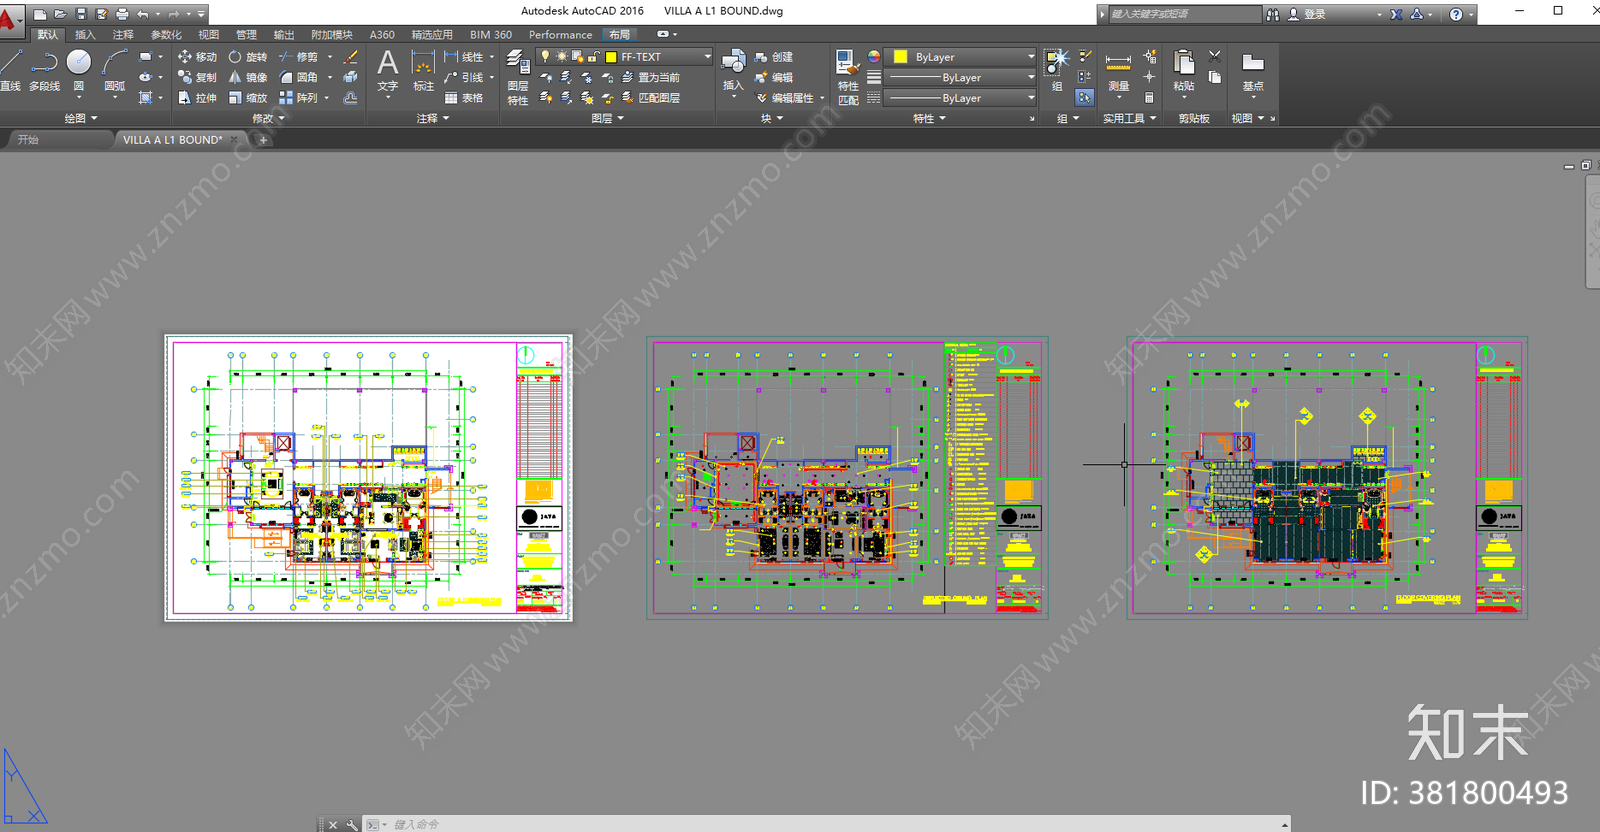Click the Base point (基点) view icon
The height and width of the screenshot is (832, 1600).
[x=1253, y=70]
